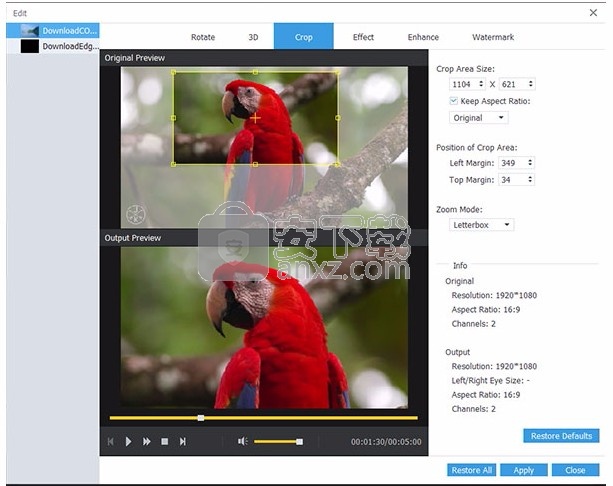The image size is (613, 486).
Task: Select the crop center crosshair
Action: tap(255, 118)
